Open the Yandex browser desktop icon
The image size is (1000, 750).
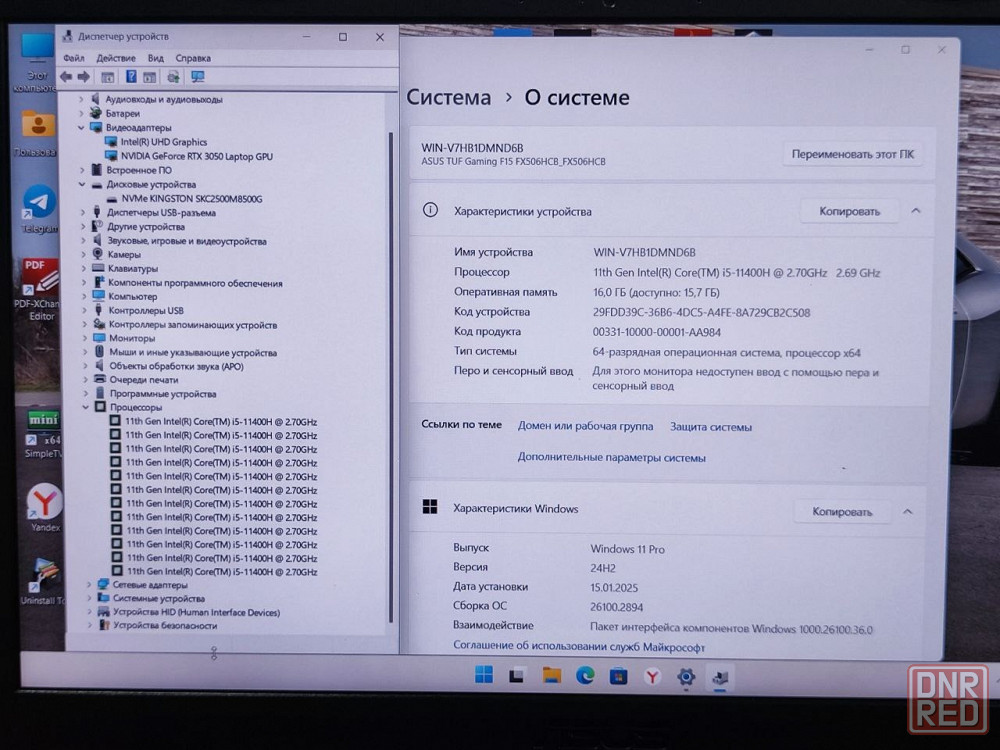coord(45,508)
